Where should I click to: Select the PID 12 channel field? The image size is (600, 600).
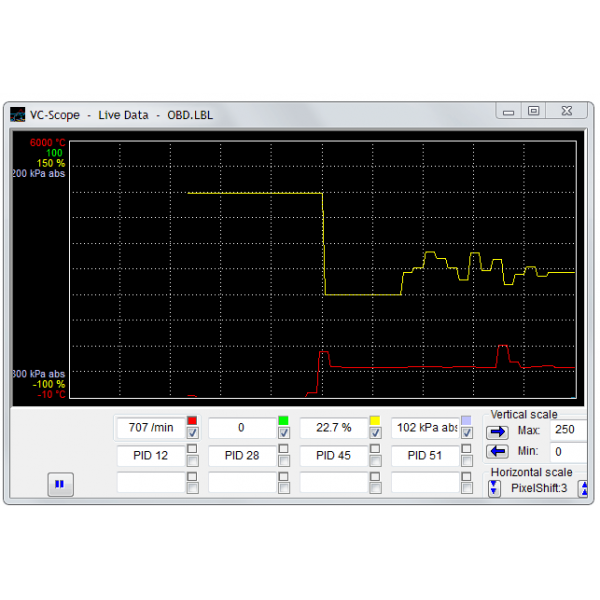151,455
